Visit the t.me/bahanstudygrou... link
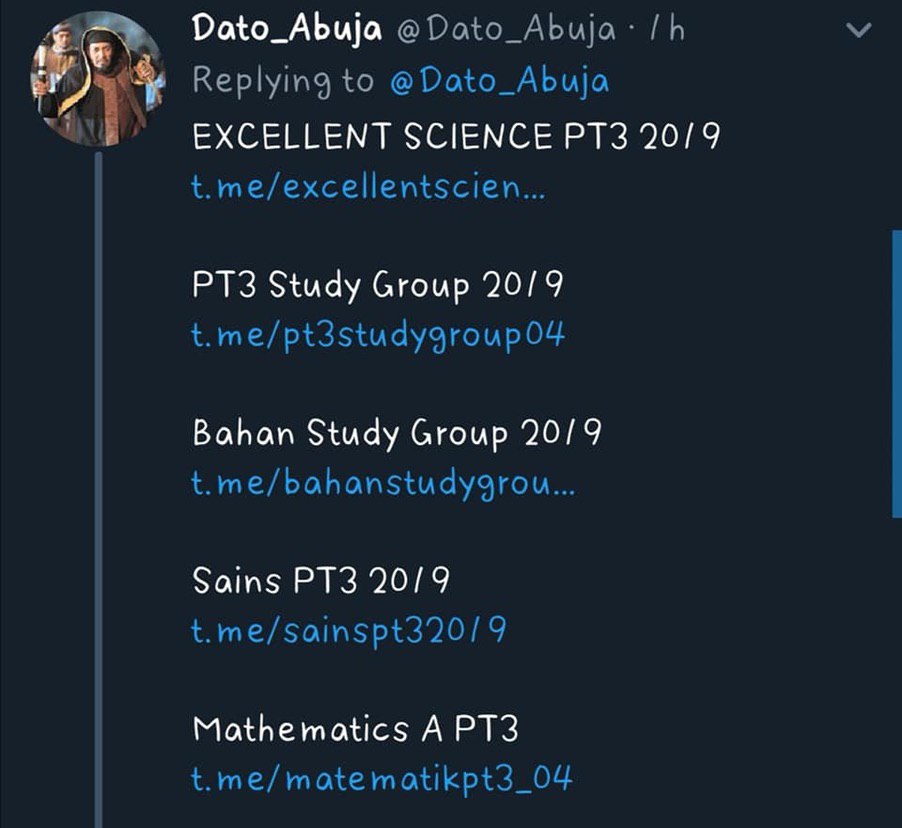The width and height of the screenshot is (902, 828). pos(382,483)
